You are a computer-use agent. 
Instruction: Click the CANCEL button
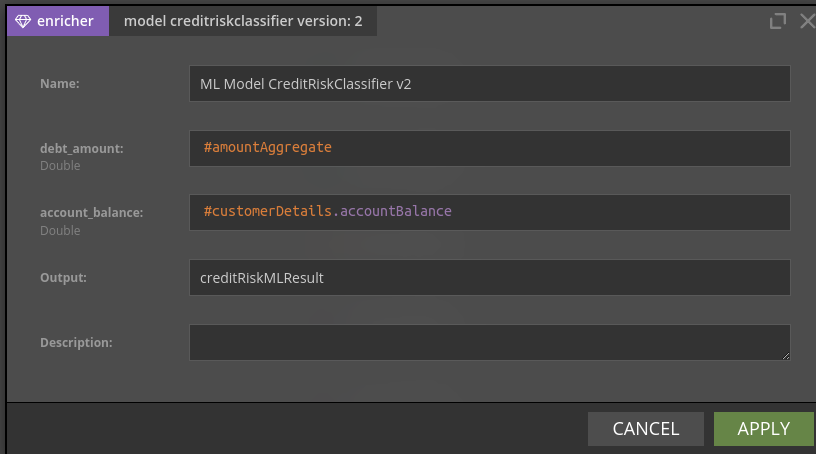coord(646,429)
